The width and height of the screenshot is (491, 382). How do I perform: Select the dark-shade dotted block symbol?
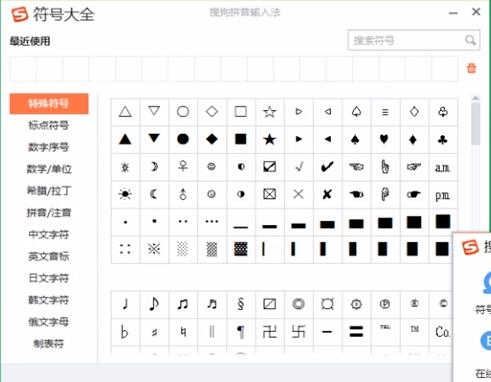pos(241,249)
